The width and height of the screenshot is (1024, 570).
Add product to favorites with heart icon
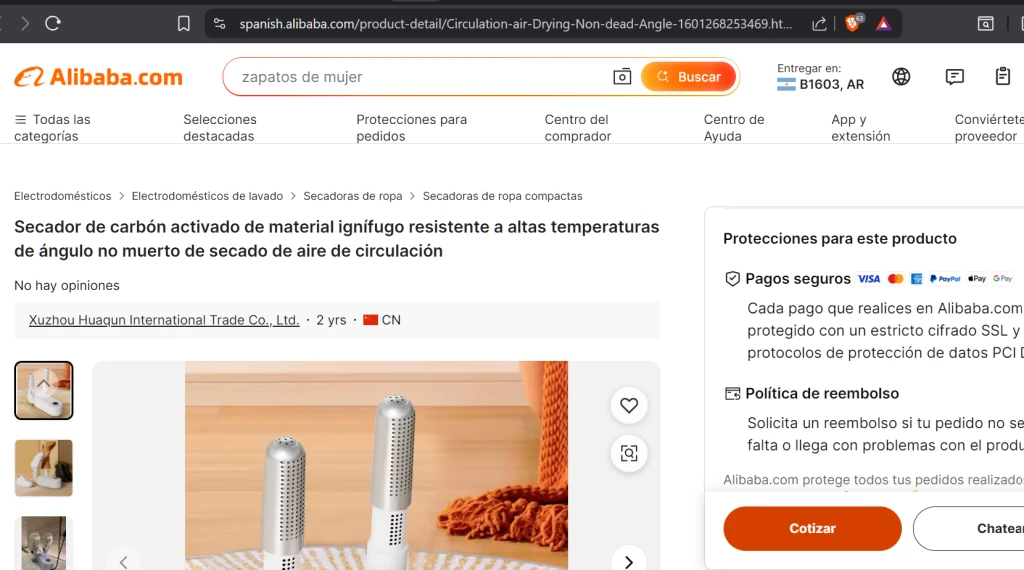tap(629, 405)
